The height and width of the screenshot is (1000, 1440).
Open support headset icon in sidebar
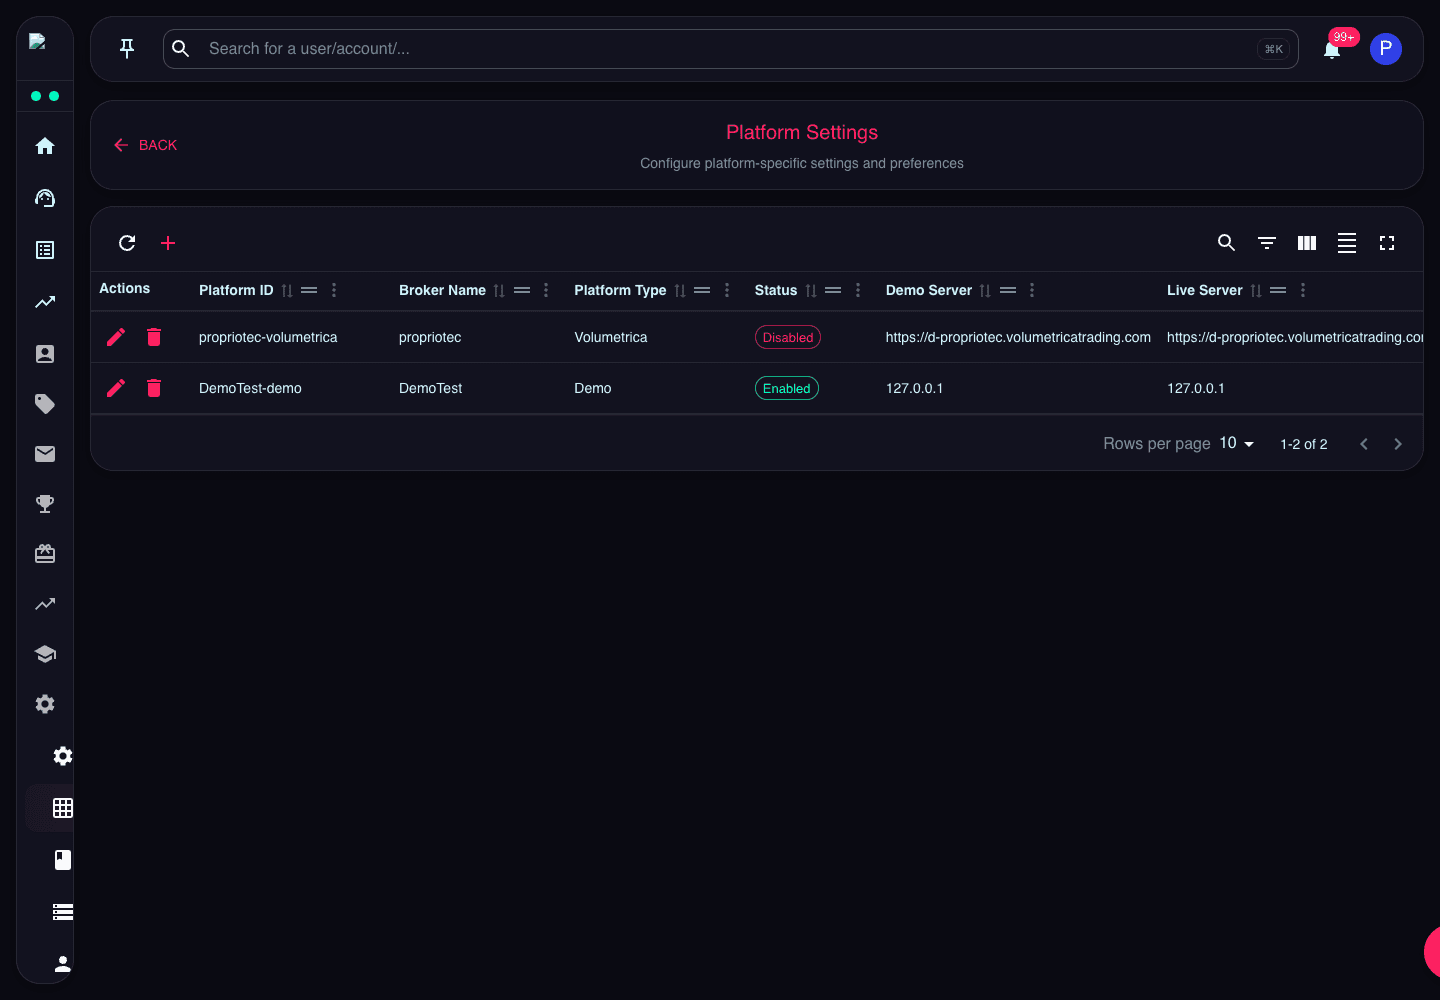45,198
